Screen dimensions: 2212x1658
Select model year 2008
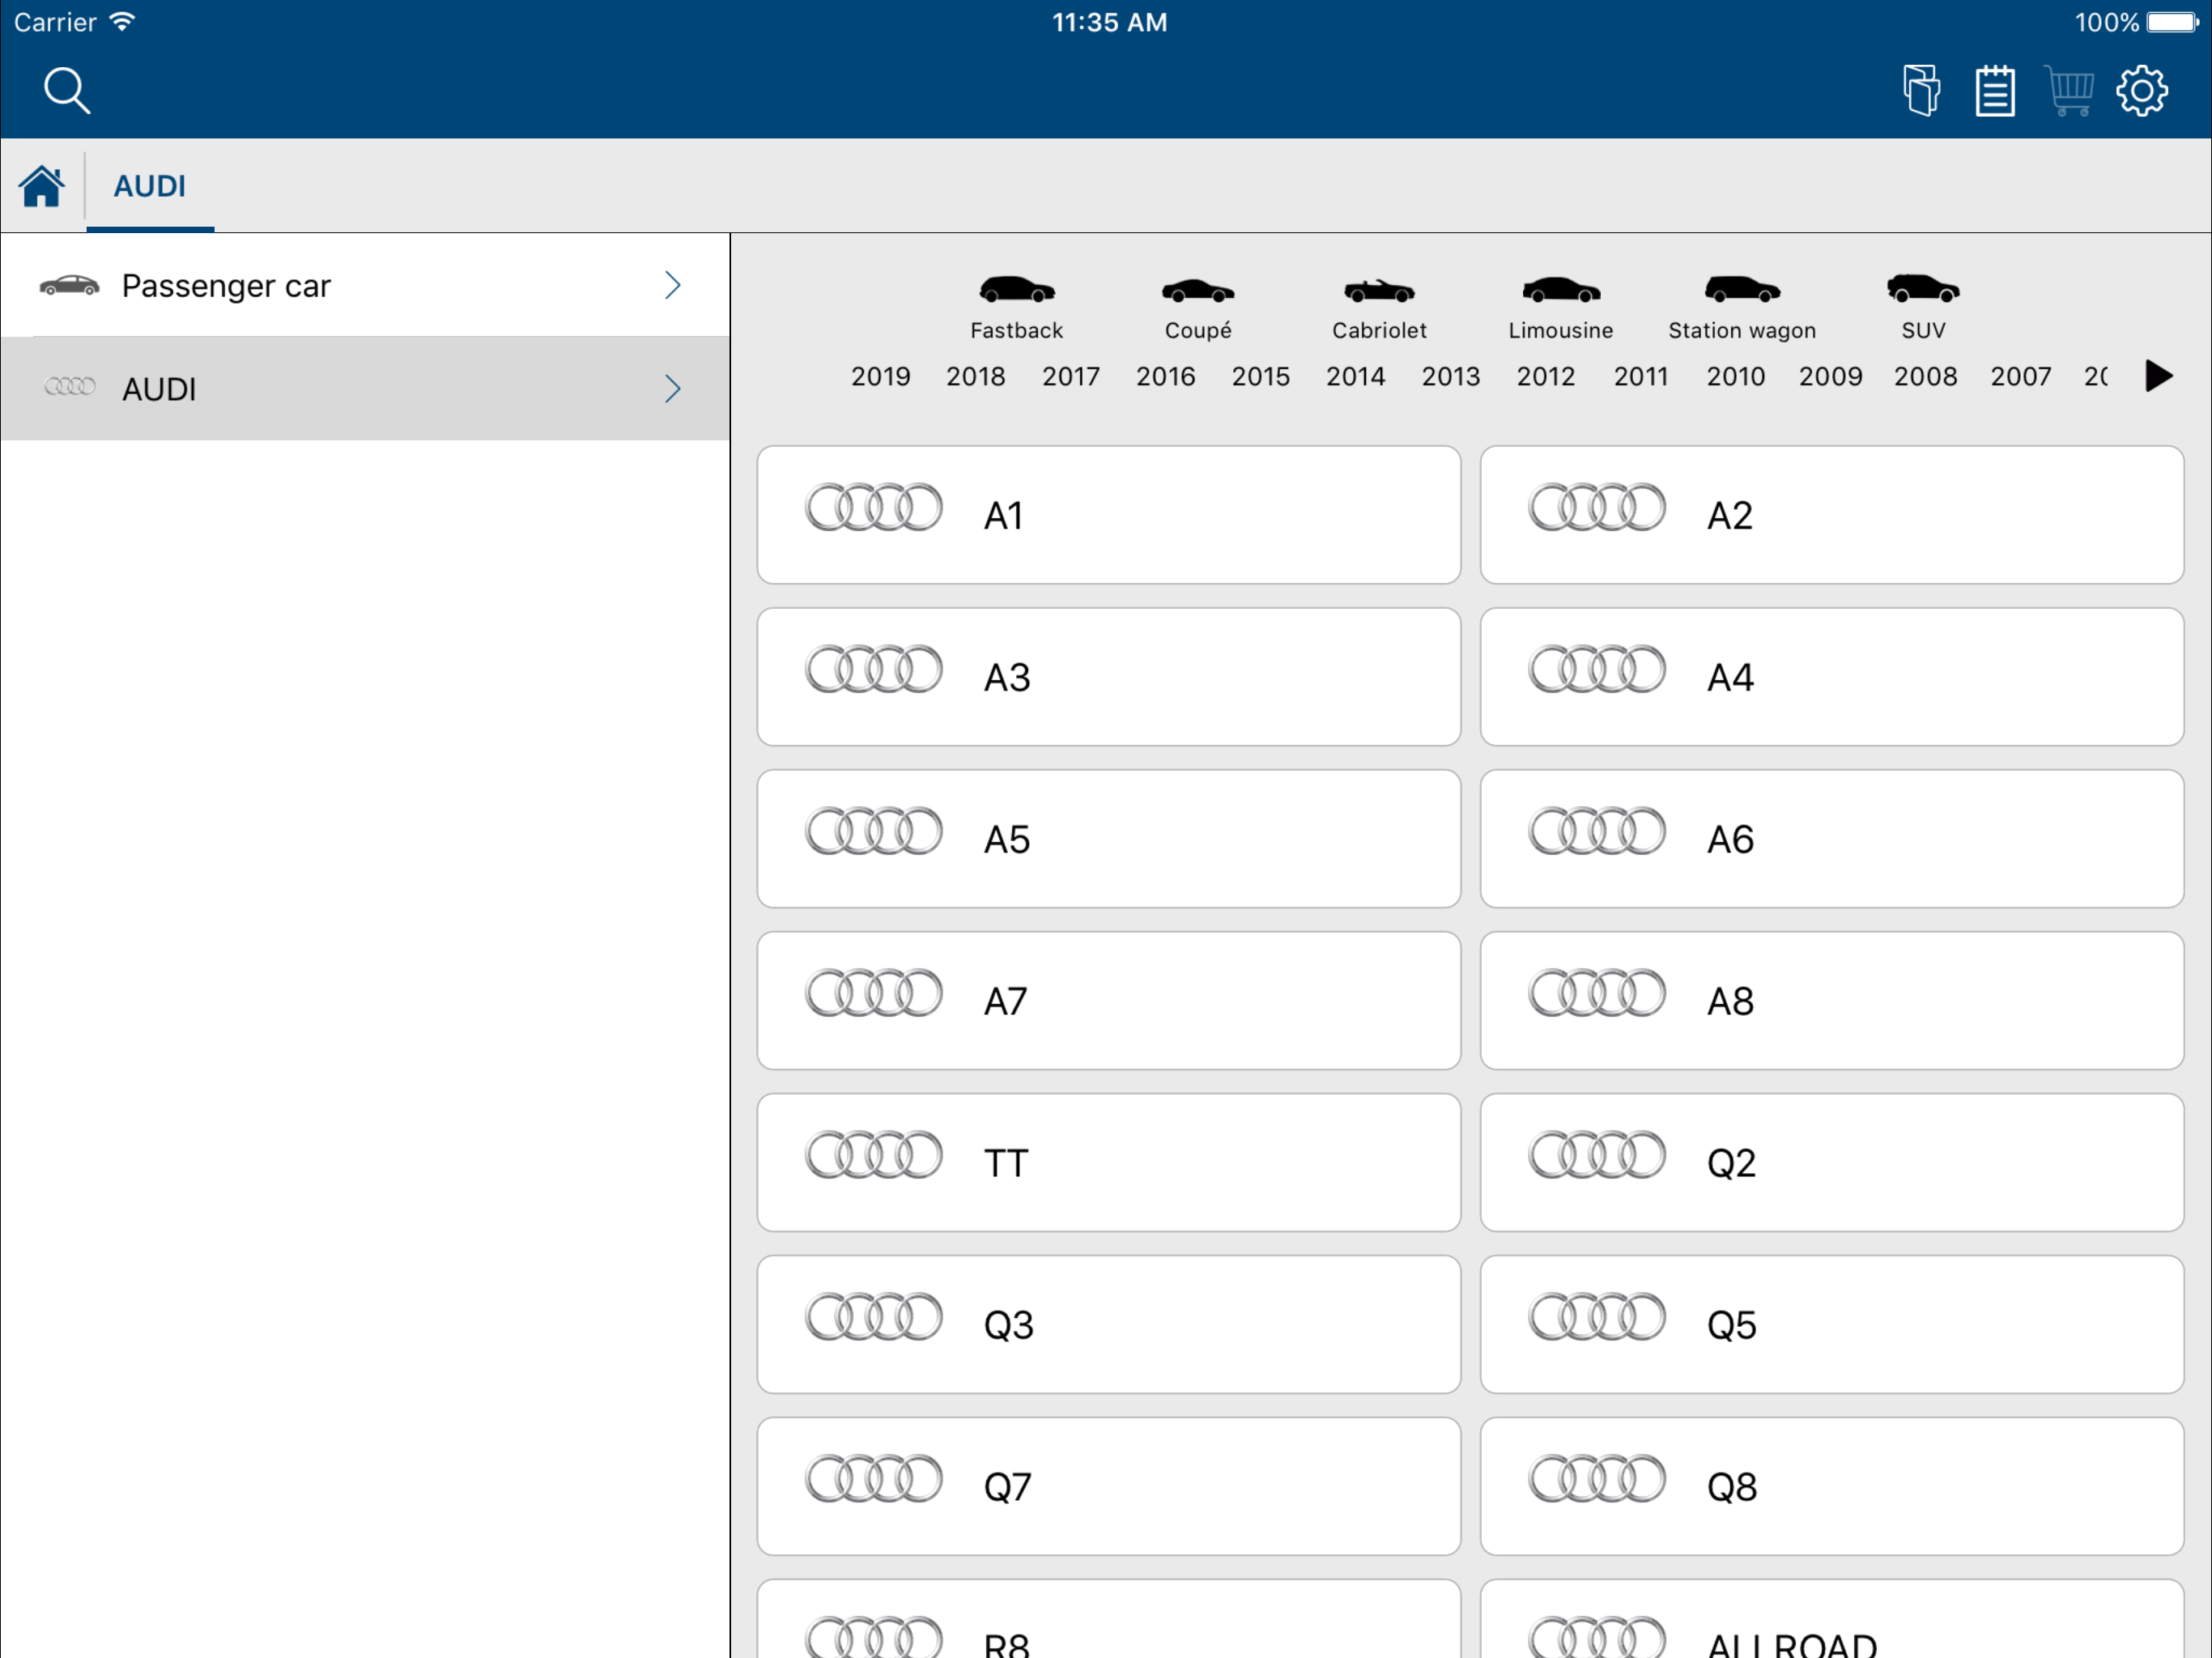pyautogui.click(x=1925, y=377)
